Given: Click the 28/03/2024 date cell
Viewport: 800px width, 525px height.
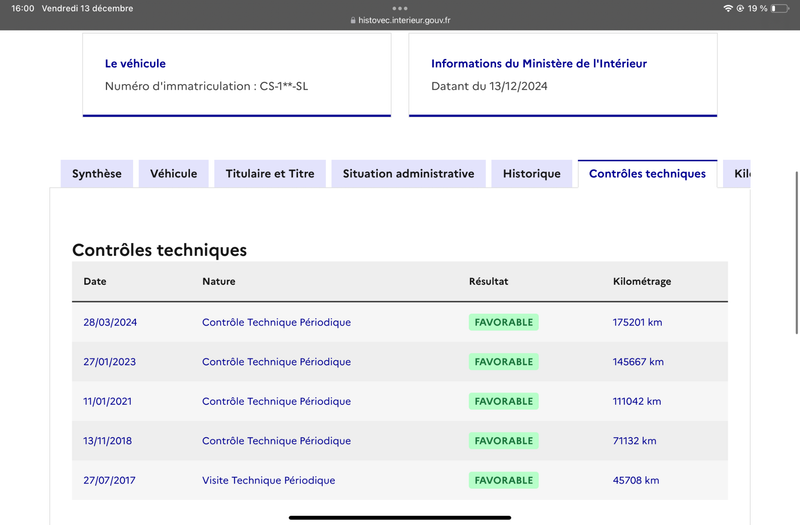Looking at the screenshot, I should pos(110,322).
